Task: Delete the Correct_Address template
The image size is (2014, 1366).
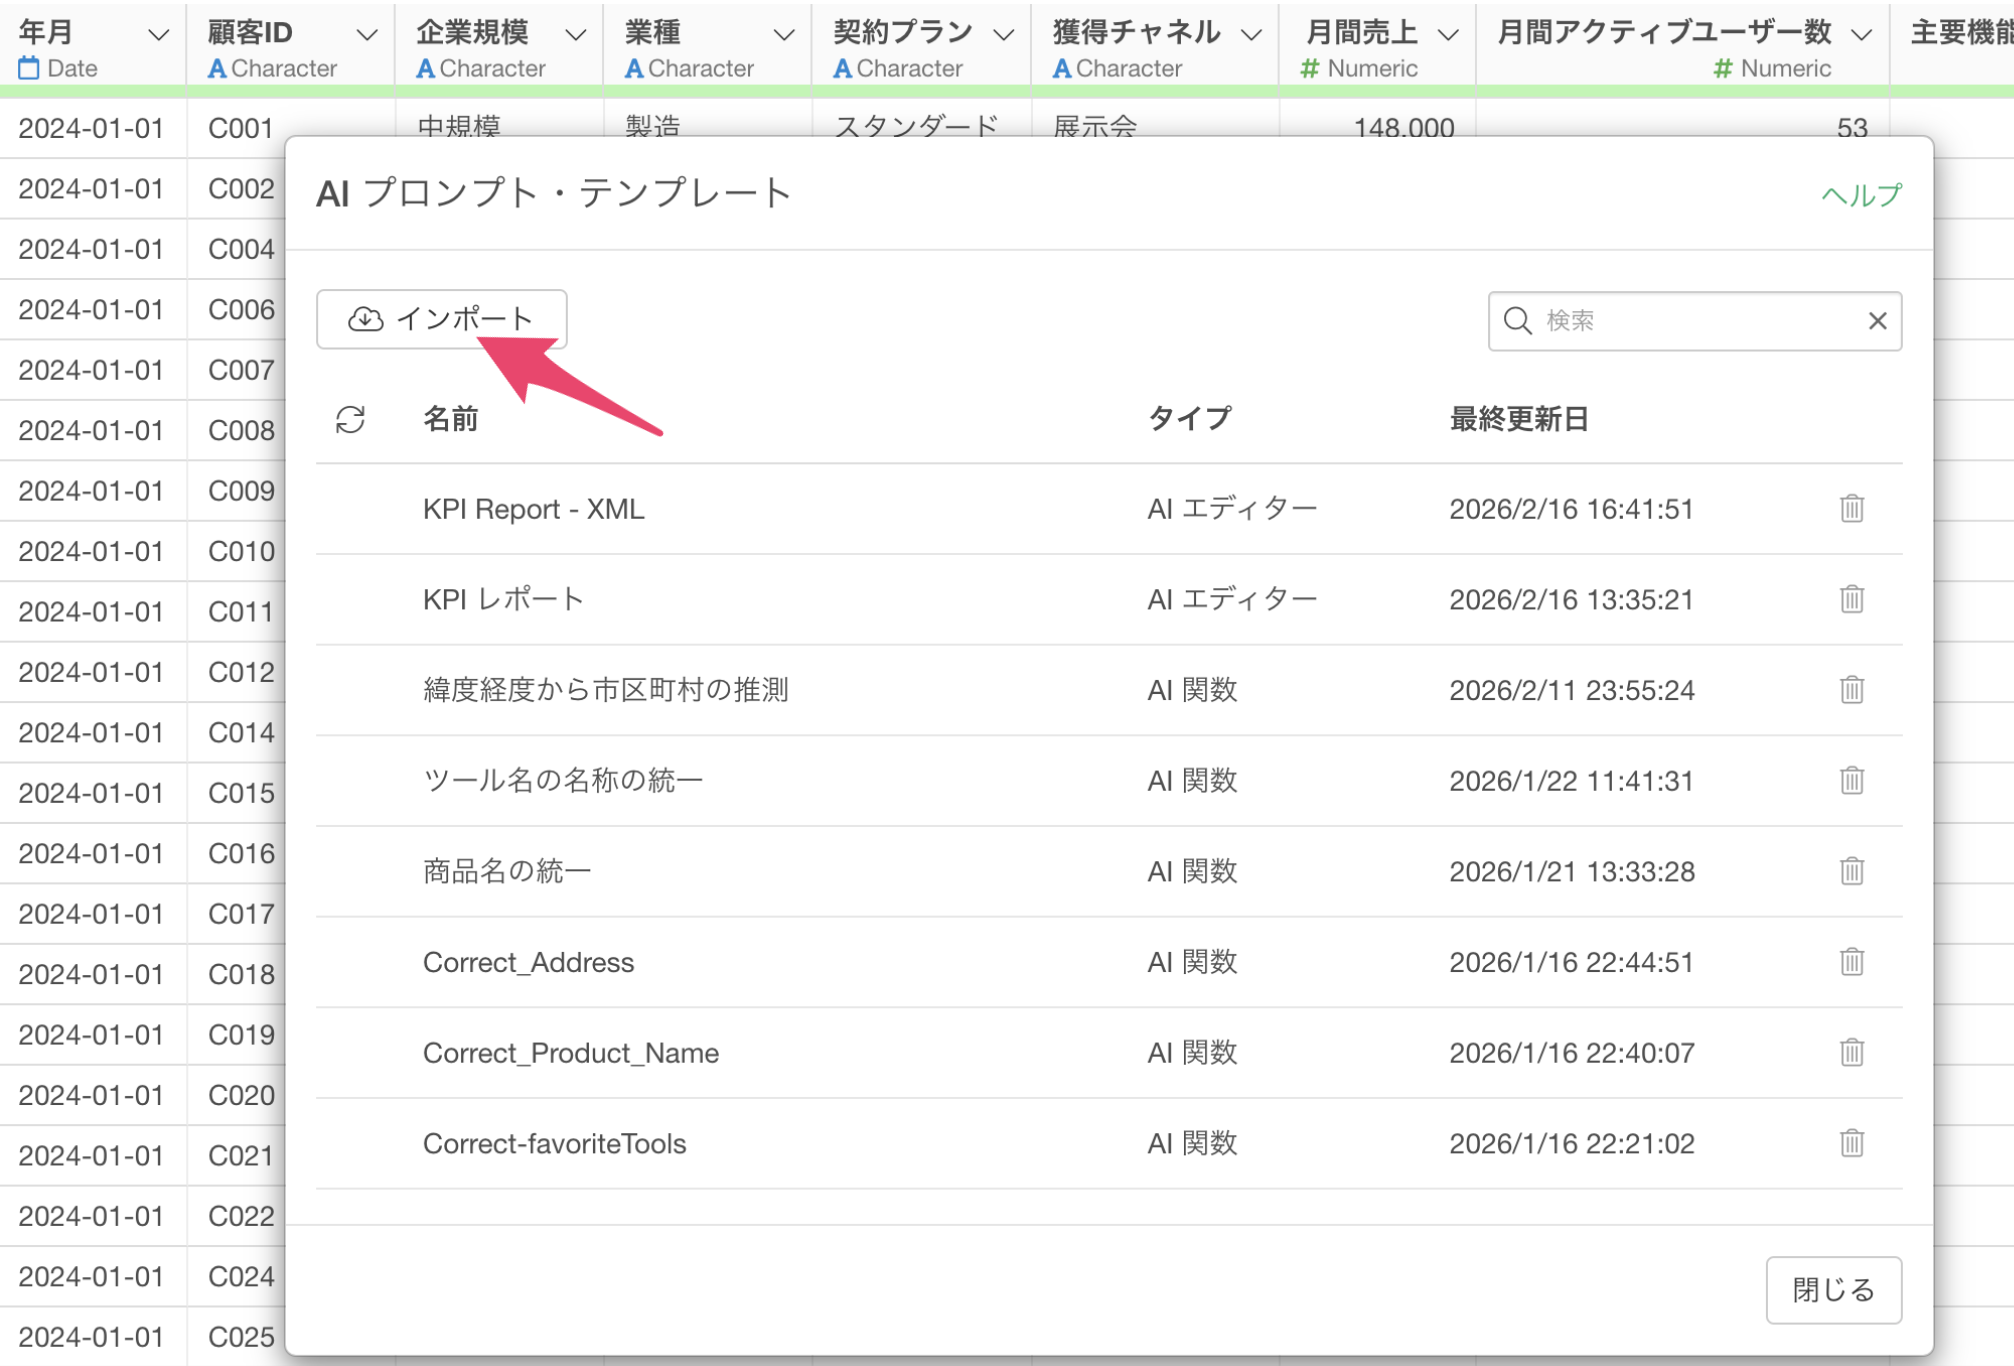Action: pos(1851,962)
